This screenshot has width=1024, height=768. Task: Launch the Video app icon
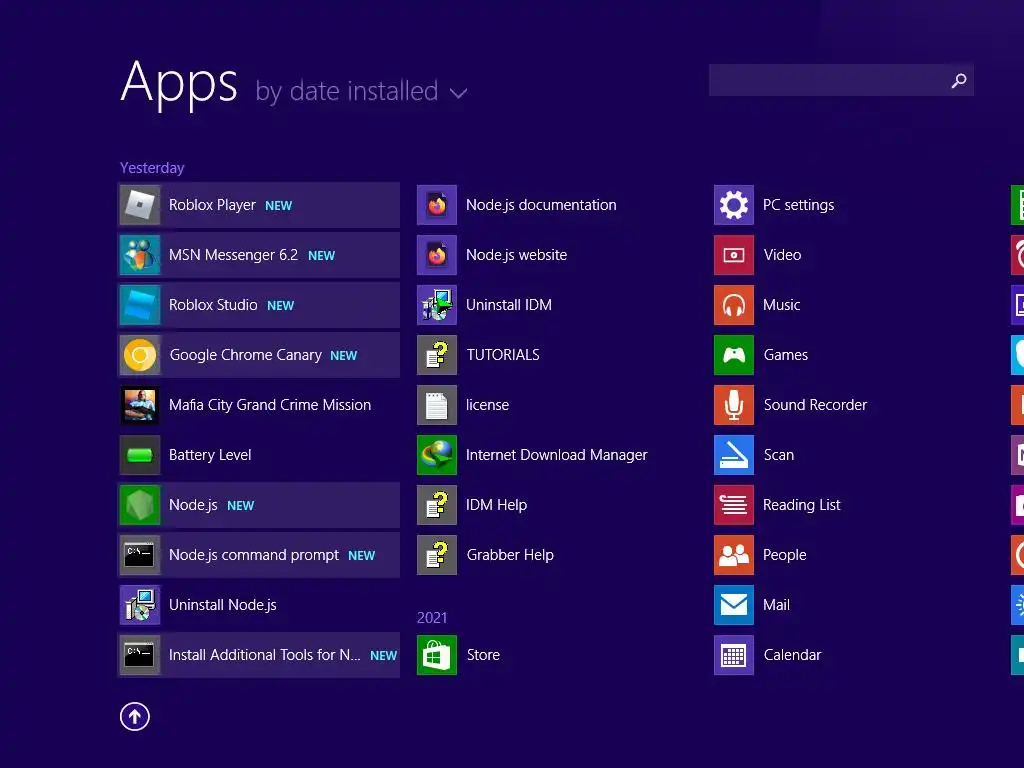(734, 255)
